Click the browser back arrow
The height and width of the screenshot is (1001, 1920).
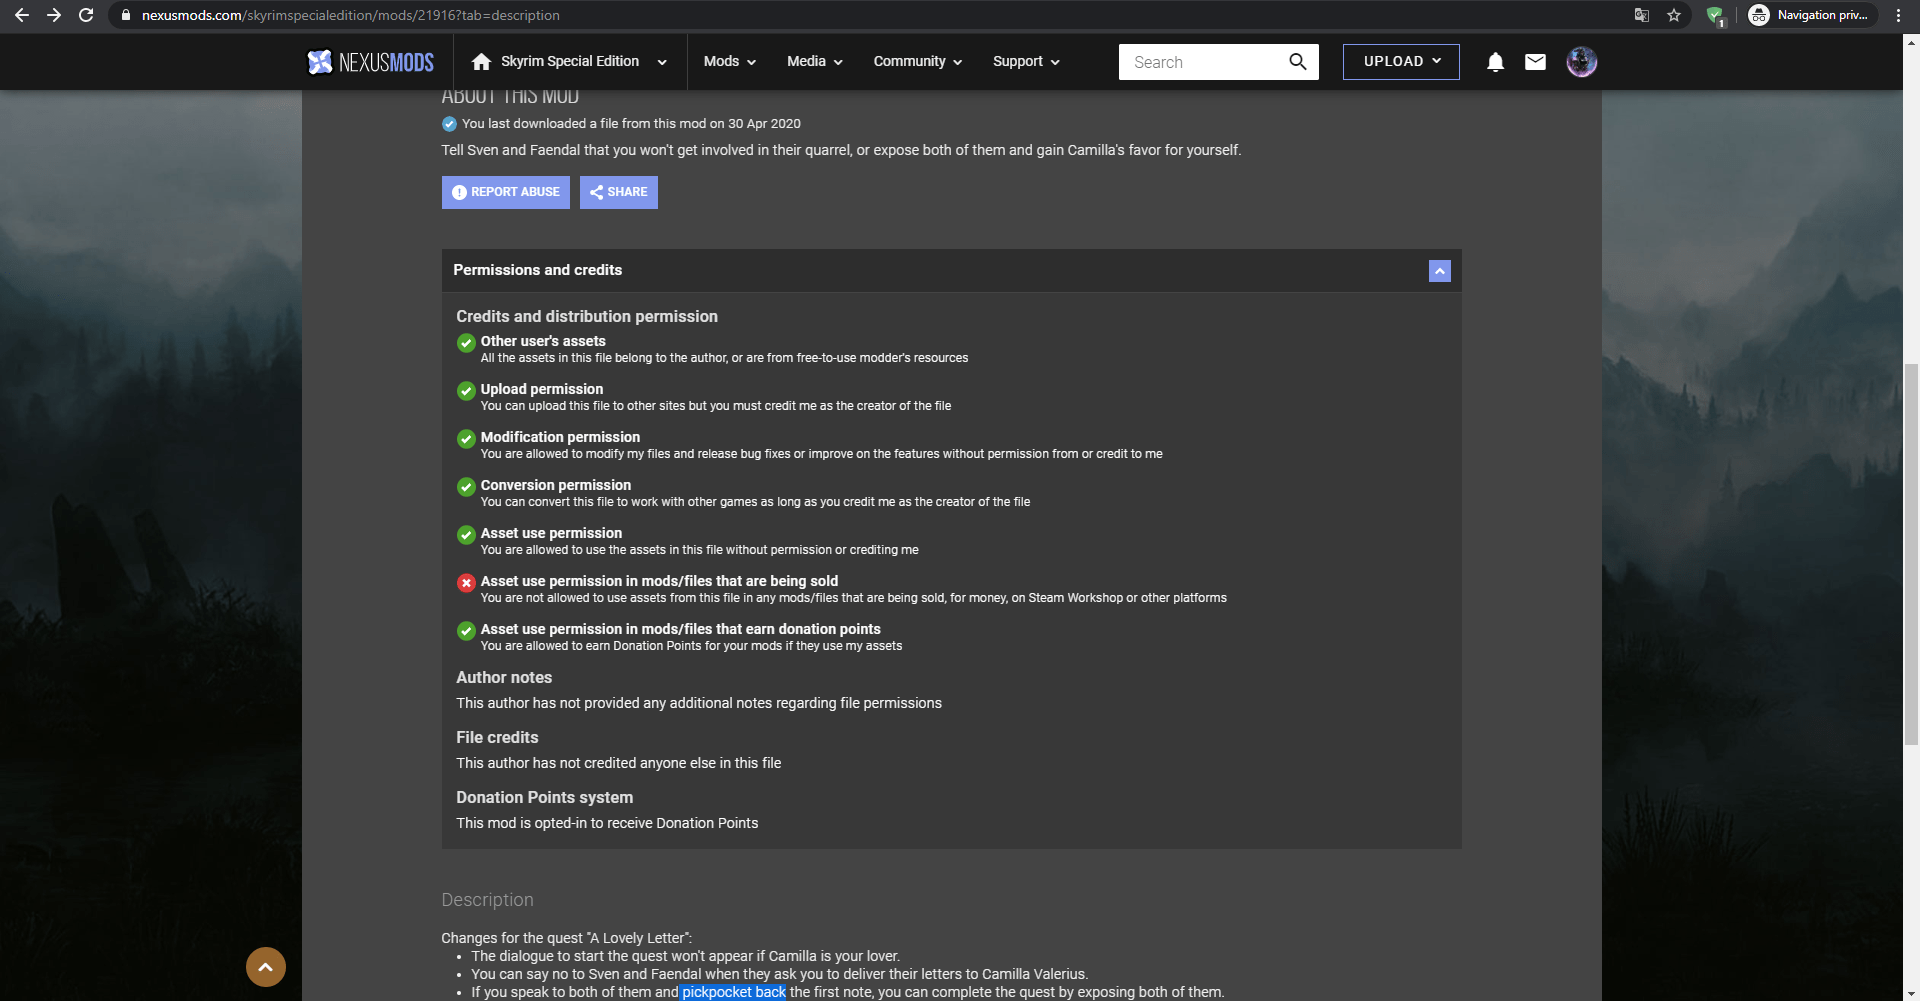[x=22, y=15]
